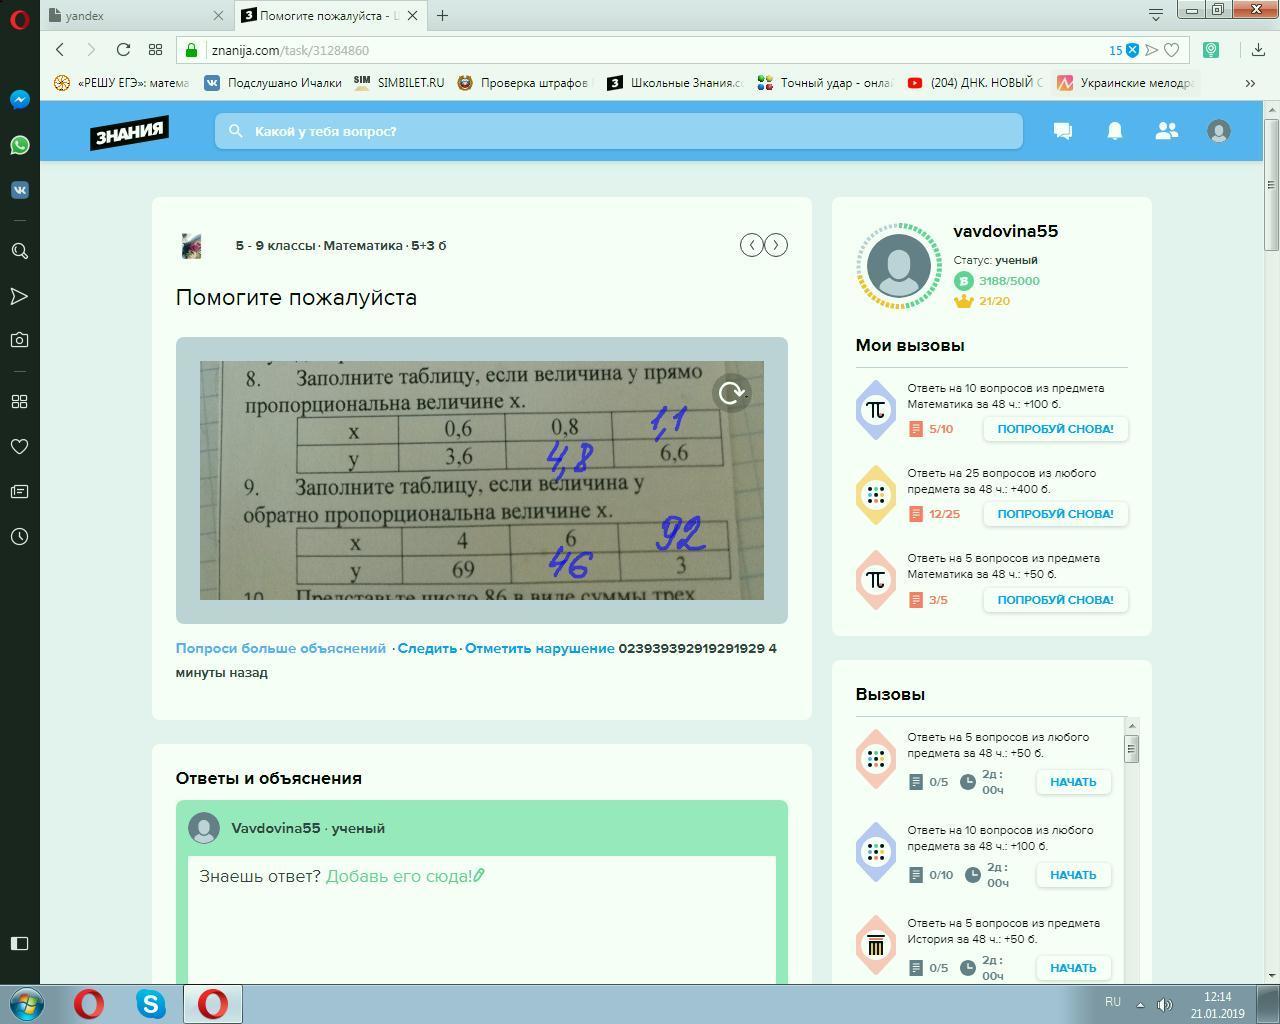Image resolution: width=1280 pixels, height=1024 pixels.
Task: Open the snapshot camera tool in sidebar
Action: 19,340
